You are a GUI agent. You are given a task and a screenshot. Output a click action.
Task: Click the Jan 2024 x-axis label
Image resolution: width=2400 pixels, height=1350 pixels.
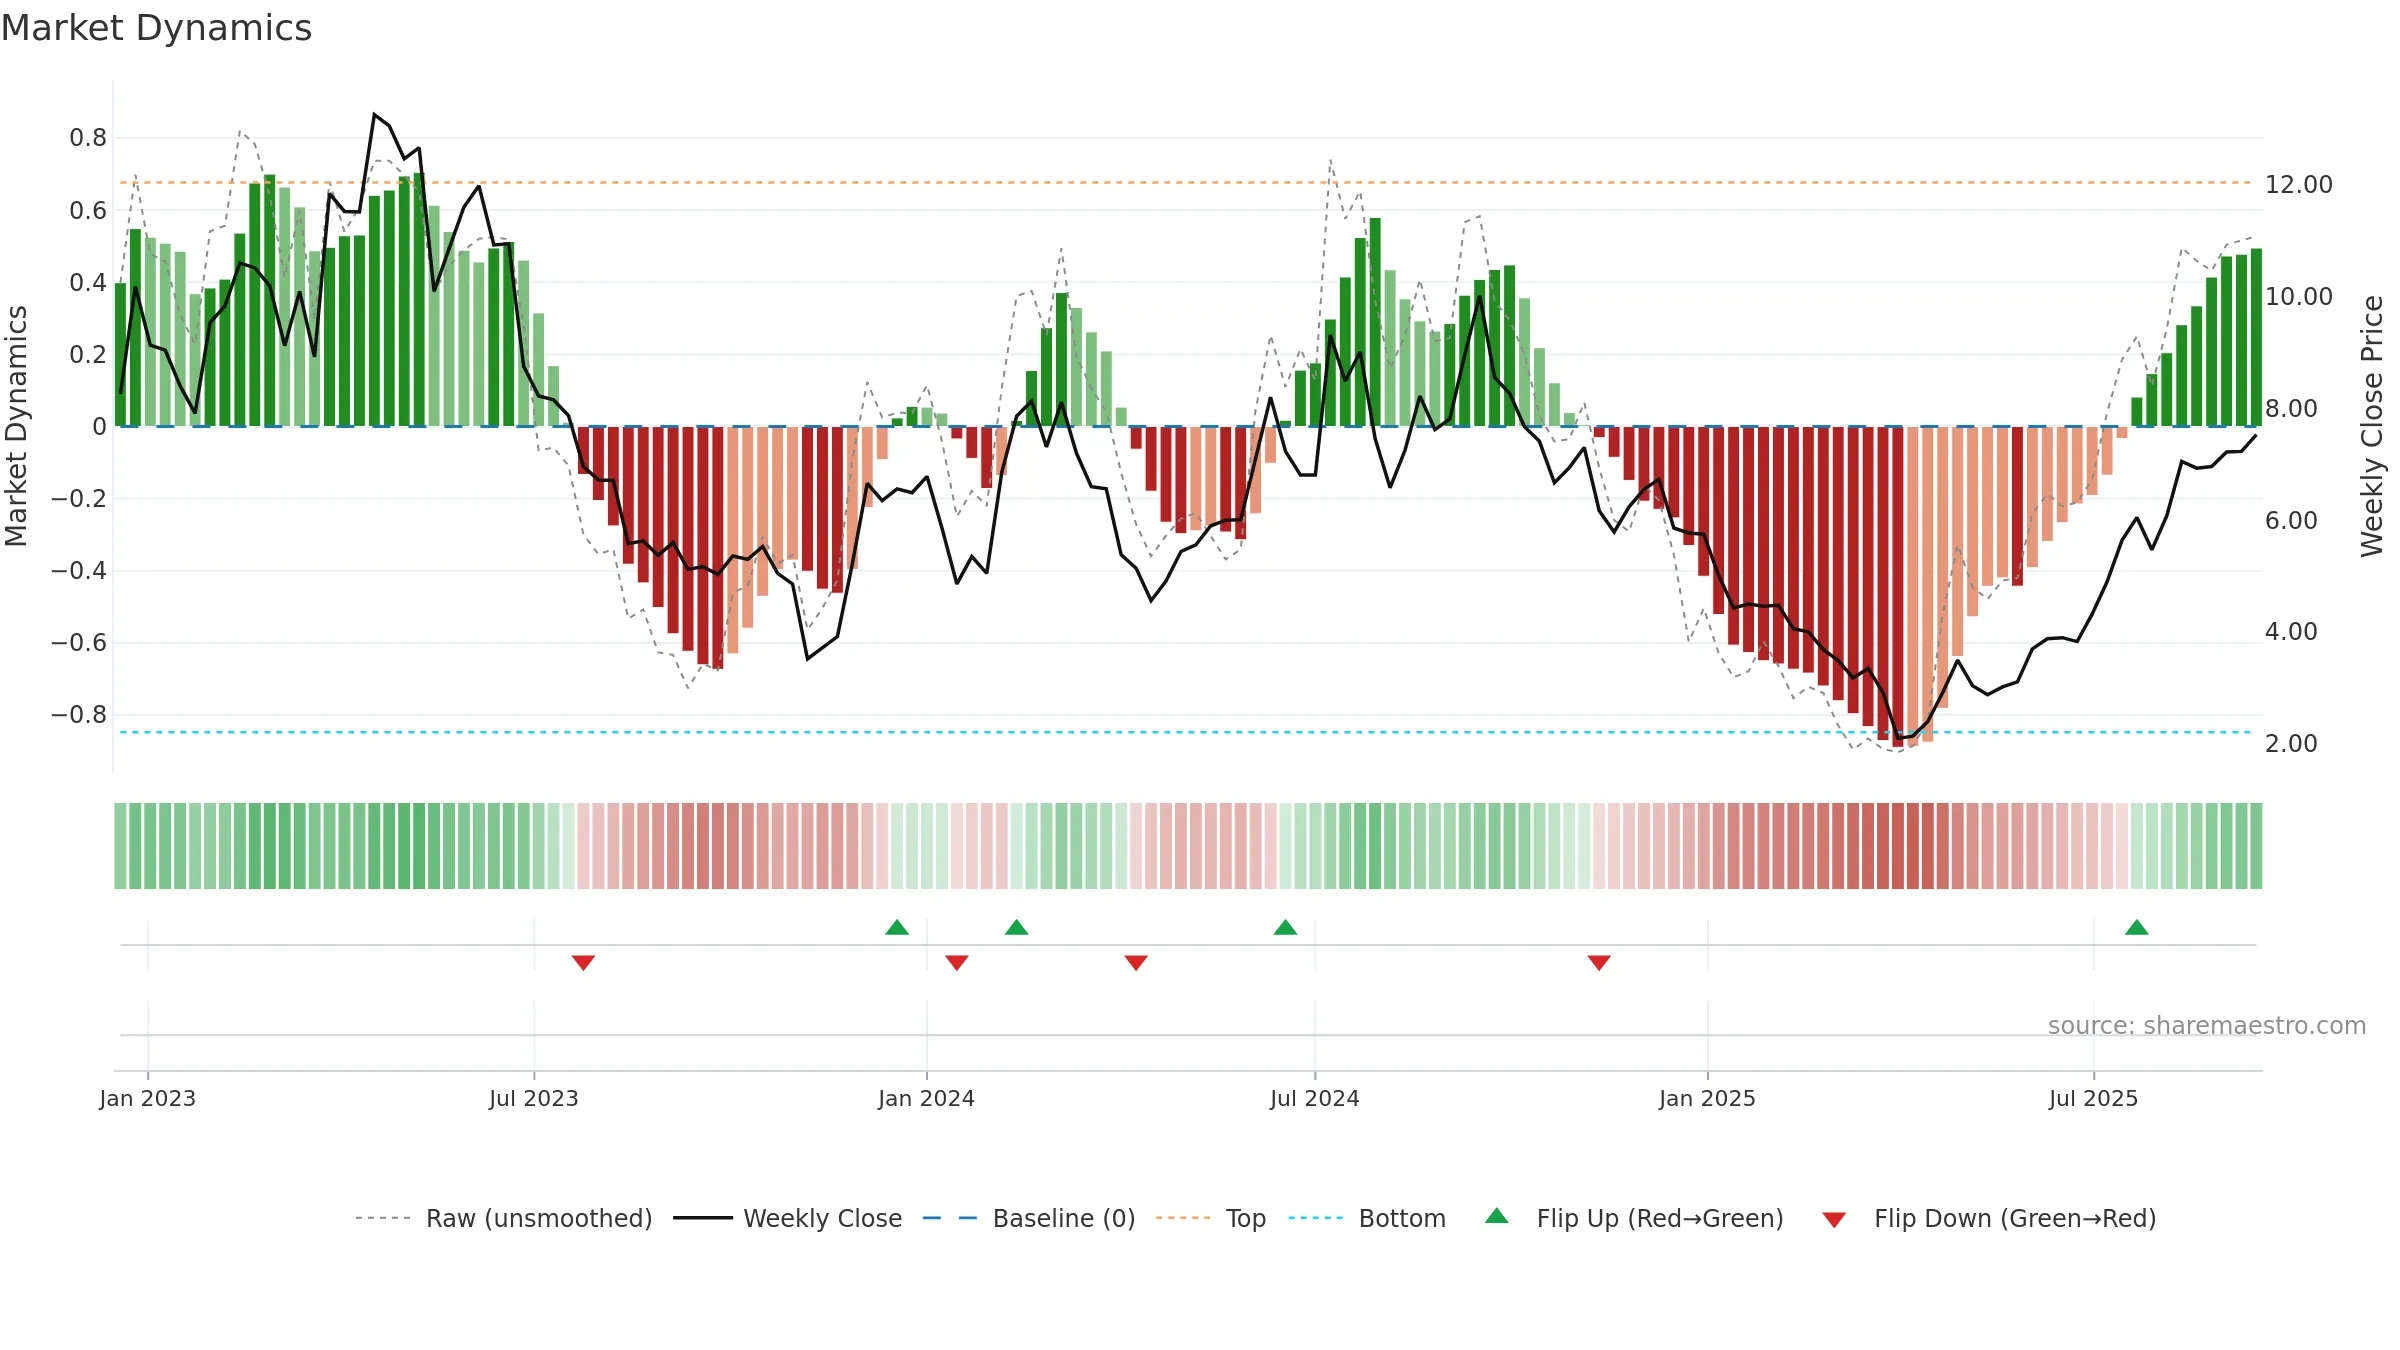point(927,1098)
